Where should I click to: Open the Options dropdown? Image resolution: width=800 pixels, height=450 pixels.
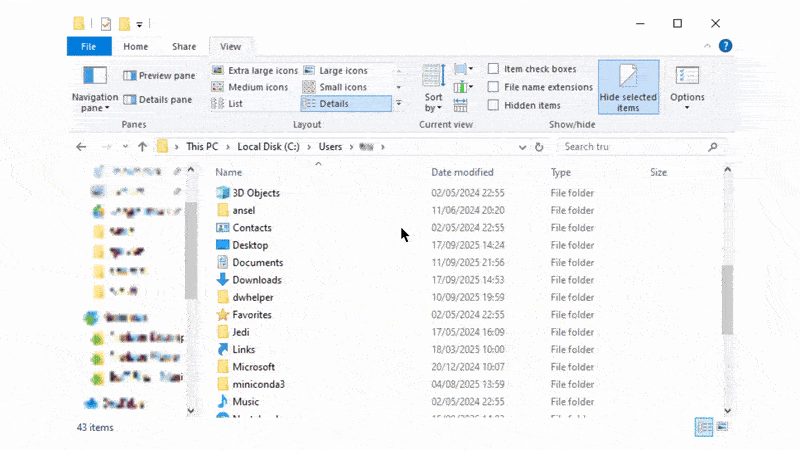click(x=687, y=88)
